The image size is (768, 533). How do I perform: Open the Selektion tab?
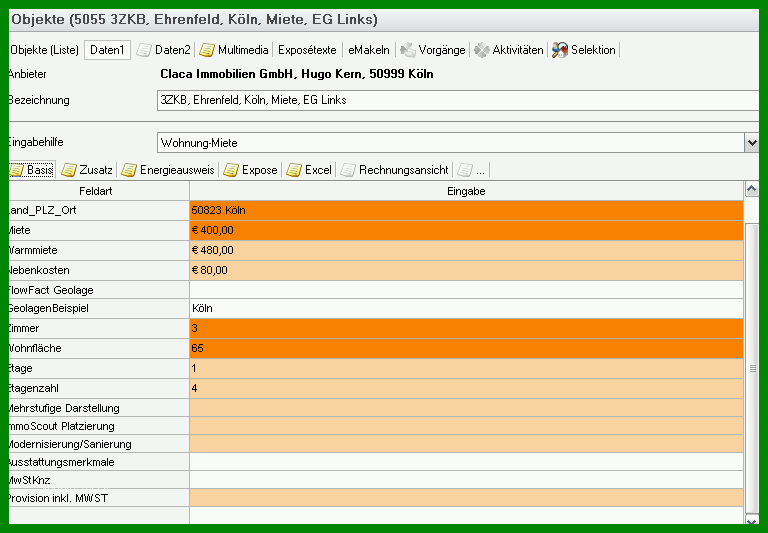[x=584, y=50]
